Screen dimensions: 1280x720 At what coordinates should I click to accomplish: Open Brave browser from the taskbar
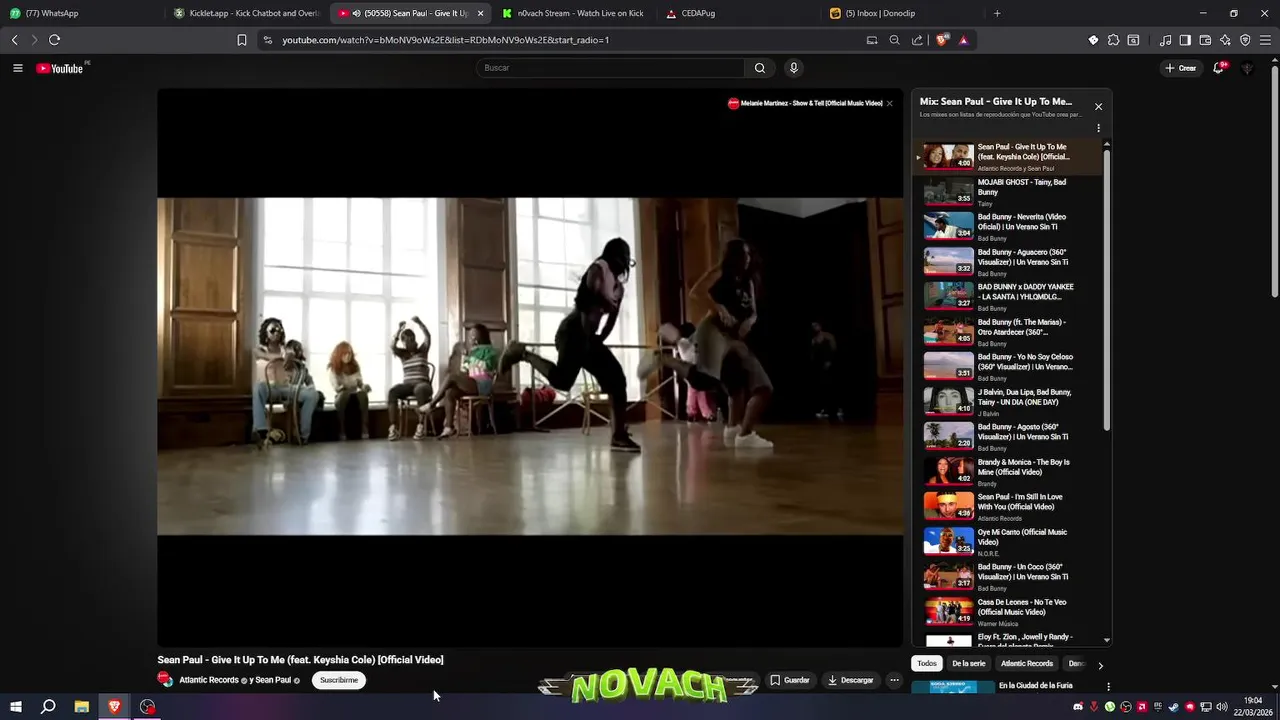pyautogui.click(x=114, y=707)
